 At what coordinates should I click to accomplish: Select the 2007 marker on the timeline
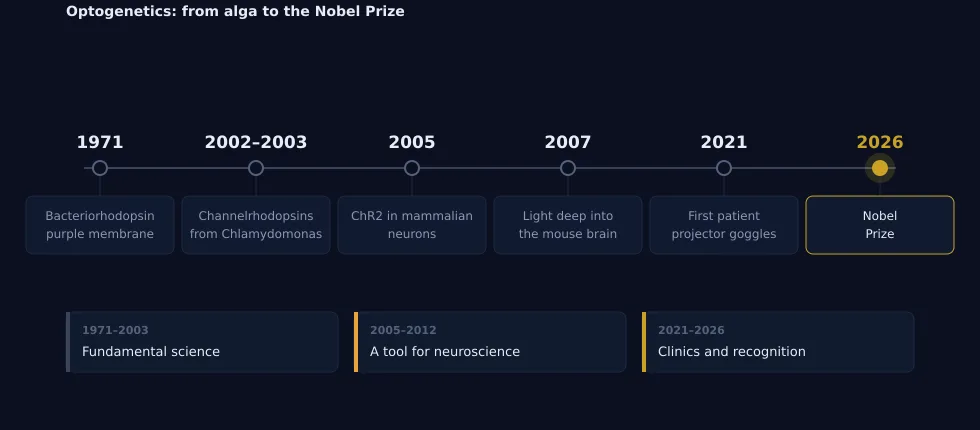coord(568,168)
